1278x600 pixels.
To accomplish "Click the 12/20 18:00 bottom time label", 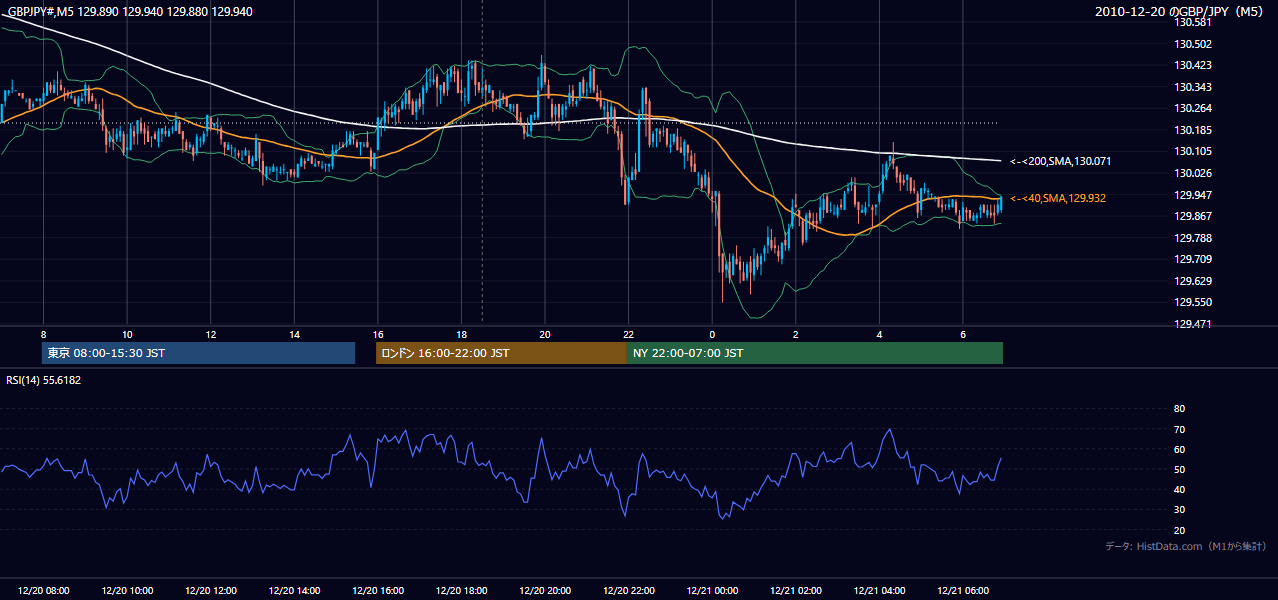I will [x=461, y=591].
